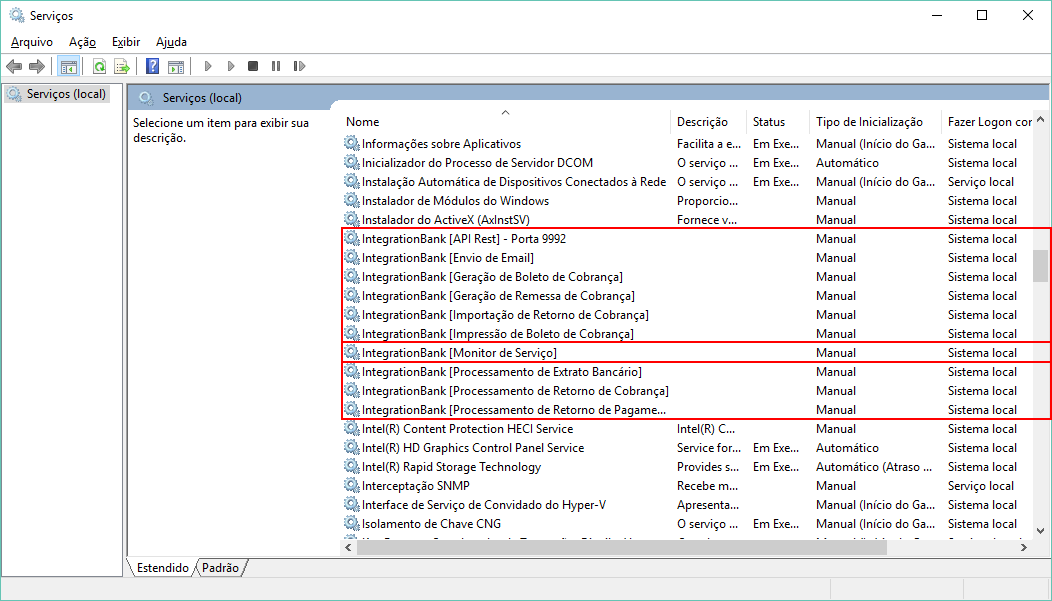Click gear icon of Instalador do ActiveX row
Image resolution: width=1052 pixels, height=601 pixels.
(352, 219)
